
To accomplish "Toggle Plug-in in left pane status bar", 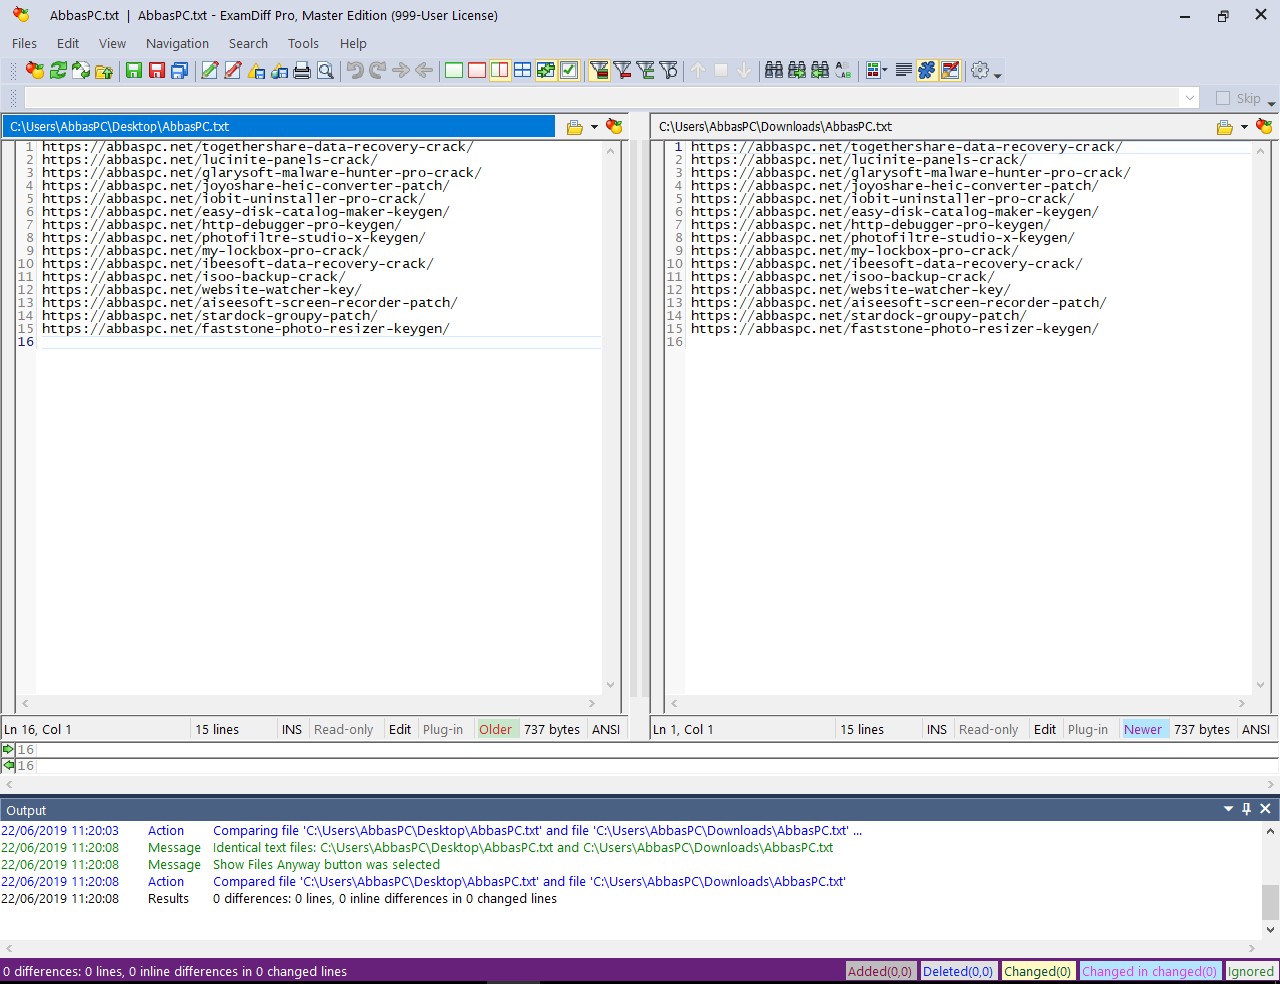I will (443, 729).
